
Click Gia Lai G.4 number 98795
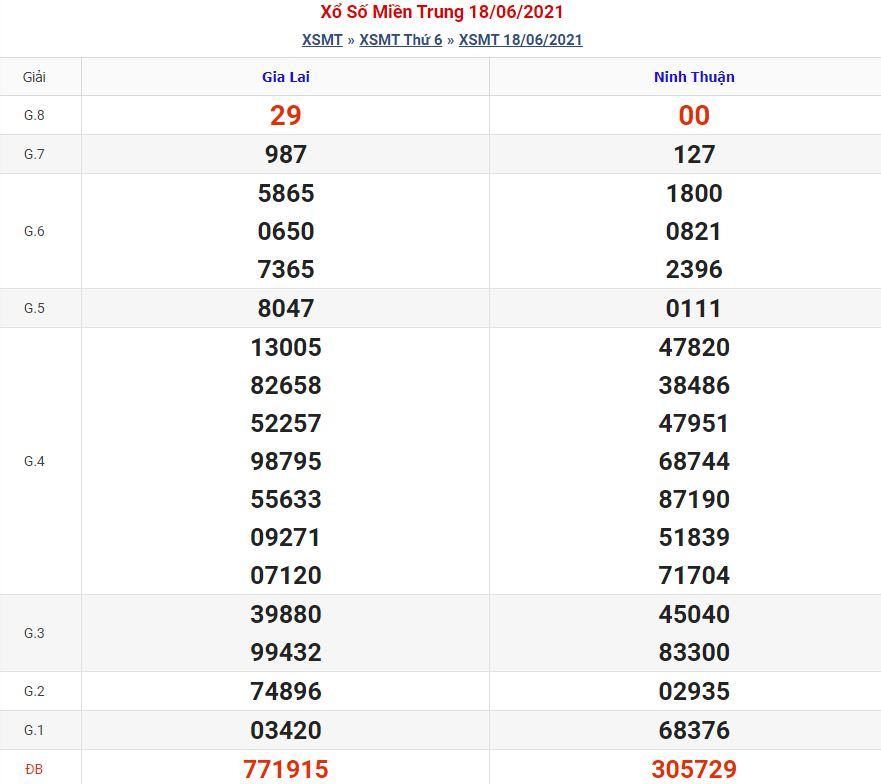pyautogui.click(x=285, y=461)
